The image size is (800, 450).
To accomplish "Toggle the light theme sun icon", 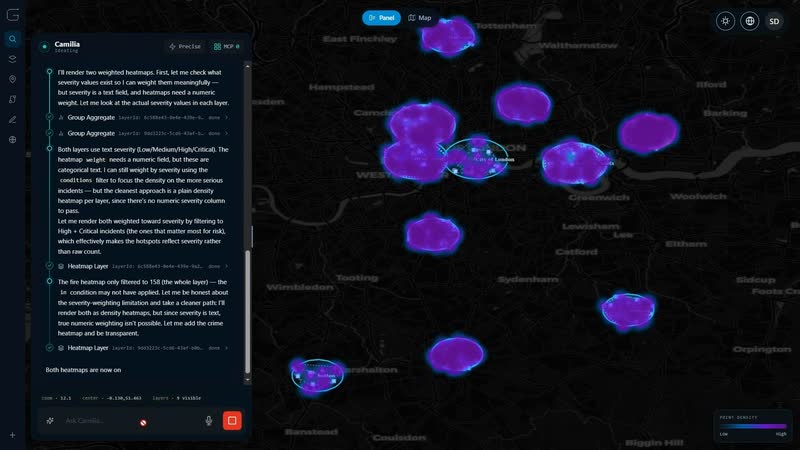I will point(725,21).
